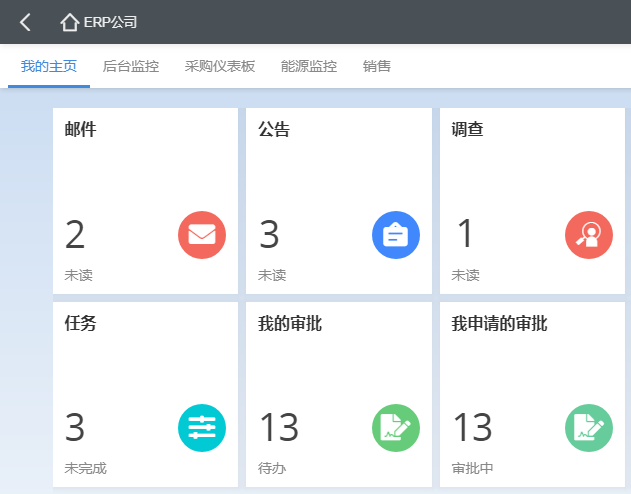This screenshot has height=494, width=631.
Task: Click the back arrow in header
Action: click(x=26, y=22)
